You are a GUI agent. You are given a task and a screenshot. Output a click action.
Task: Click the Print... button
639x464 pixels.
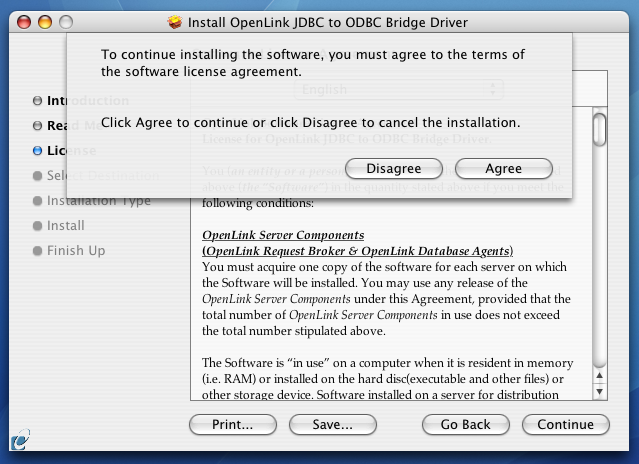(233, 424)
